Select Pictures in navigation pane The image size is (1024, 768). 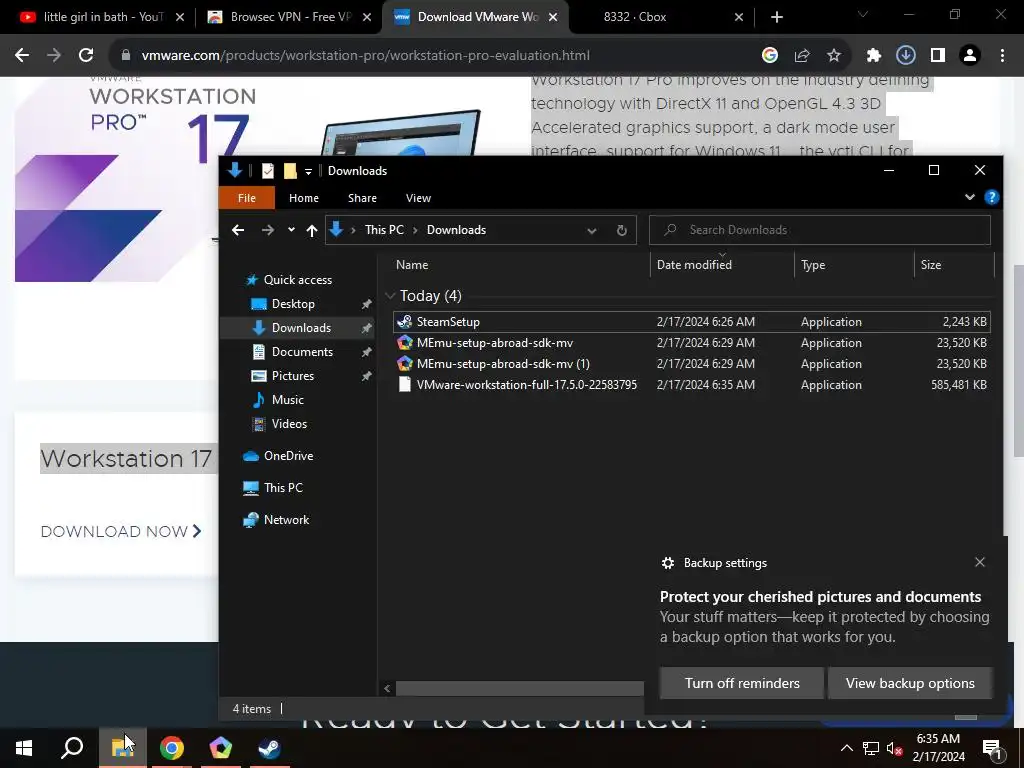click(293, 376)
